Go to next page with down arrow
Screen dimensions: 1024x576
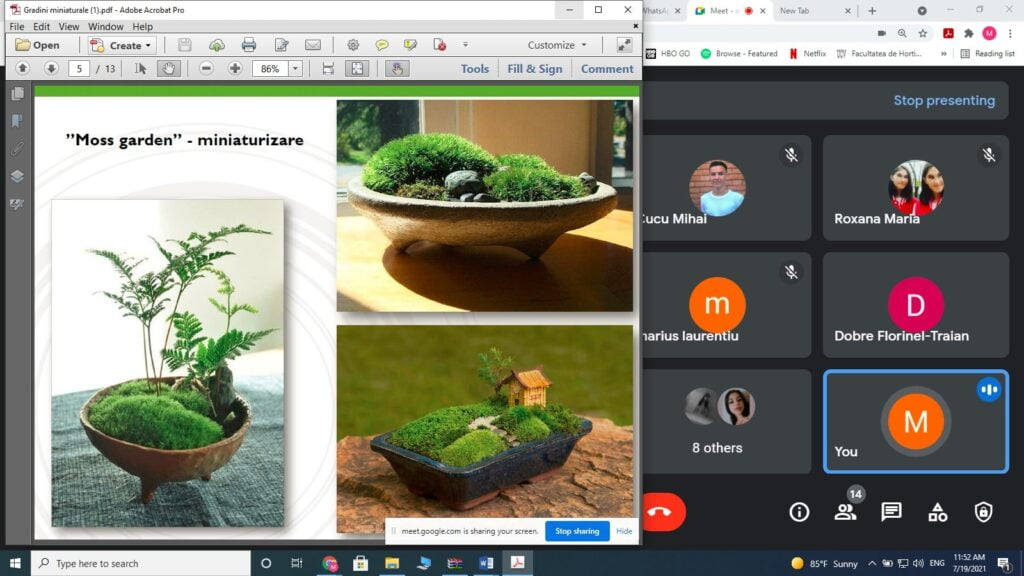[x=51, y=69]
